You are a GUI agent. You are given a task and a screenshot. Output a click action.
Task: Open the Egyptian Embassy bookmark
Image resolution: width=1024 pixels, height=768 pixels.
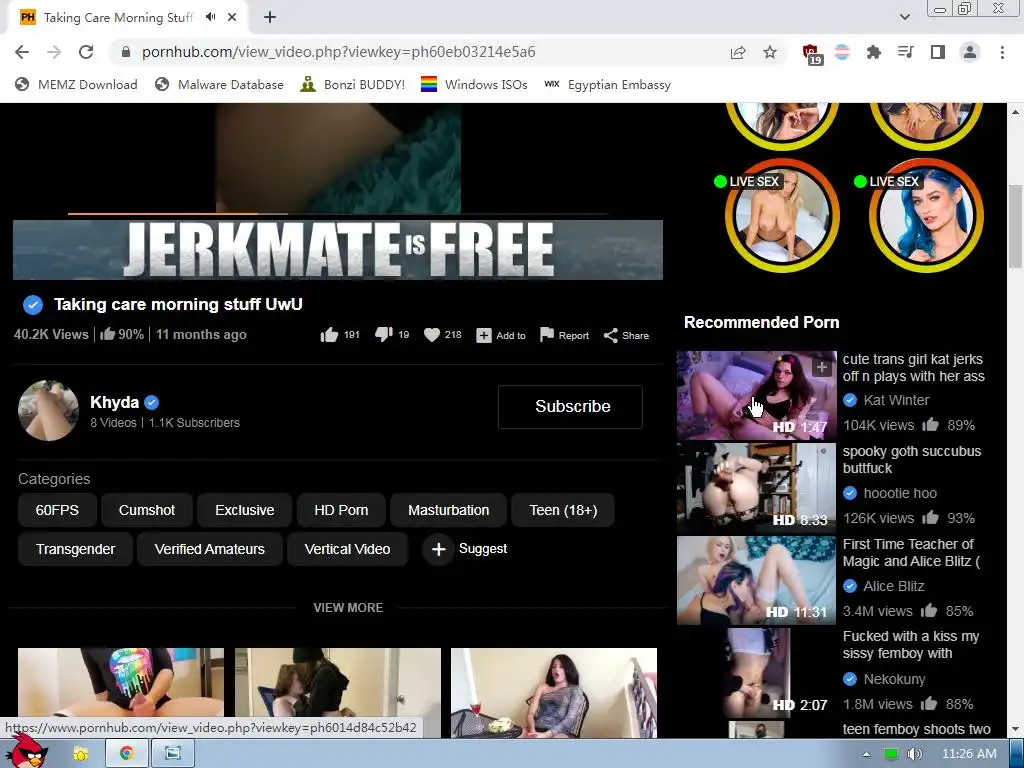tap(607, 84)
